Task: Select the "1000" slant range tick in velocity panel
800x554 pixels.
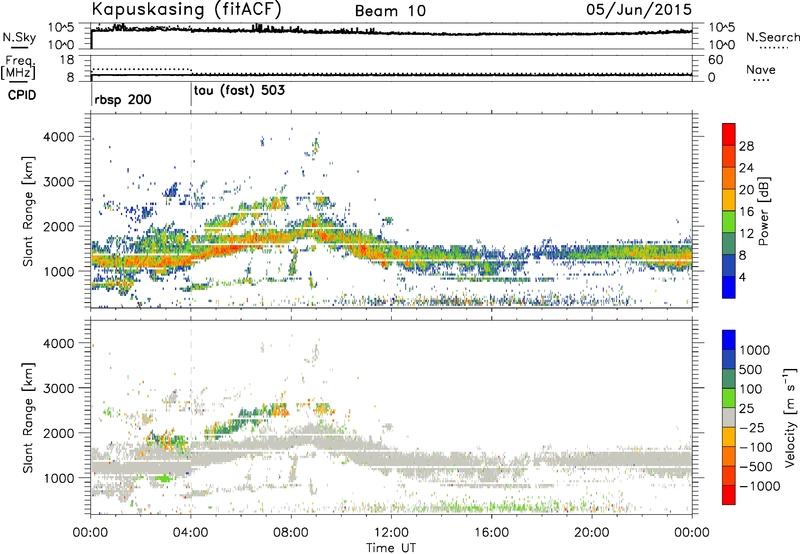Action: (x=59, y=478)
